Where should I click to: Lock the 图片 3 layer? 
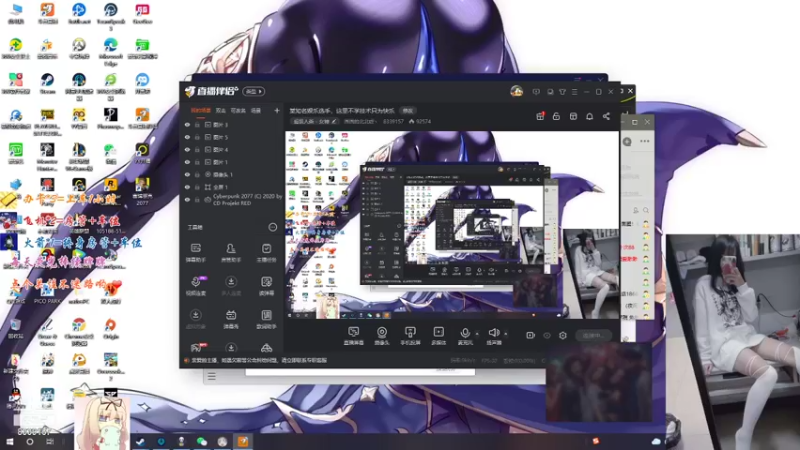pyautogui.click(x=197, y=124)
